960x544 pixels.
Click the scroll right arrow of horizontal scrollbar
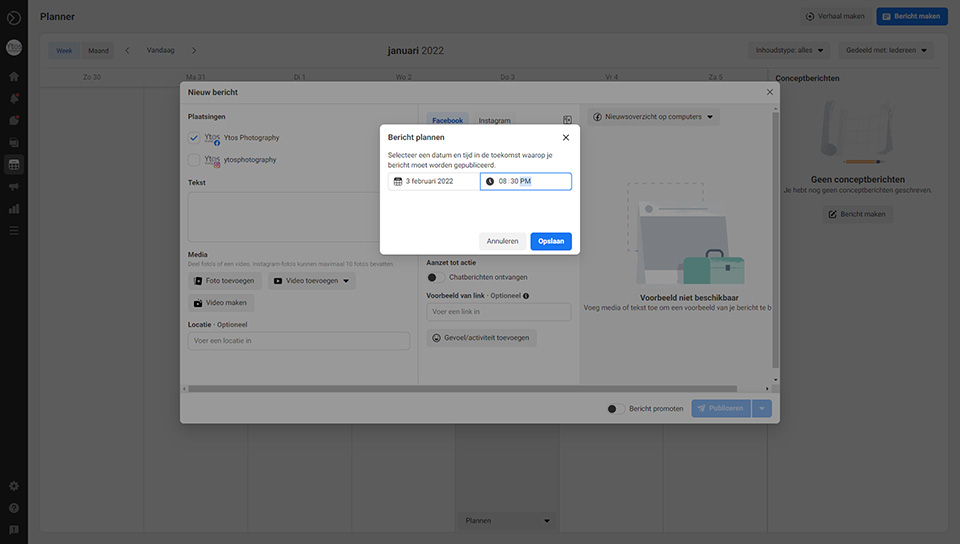point(767,389)
